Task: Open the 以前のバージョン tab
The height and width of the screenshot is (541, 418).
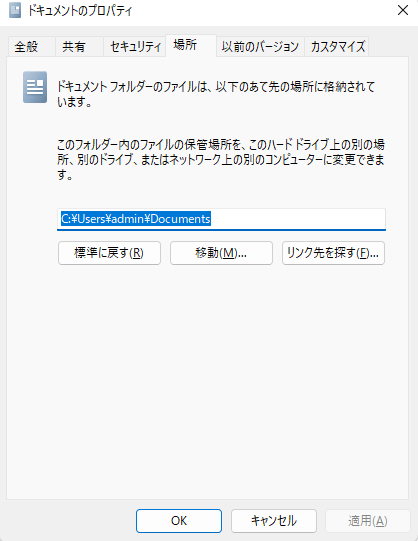Action: pyautogui.click(x=260, y=47)
